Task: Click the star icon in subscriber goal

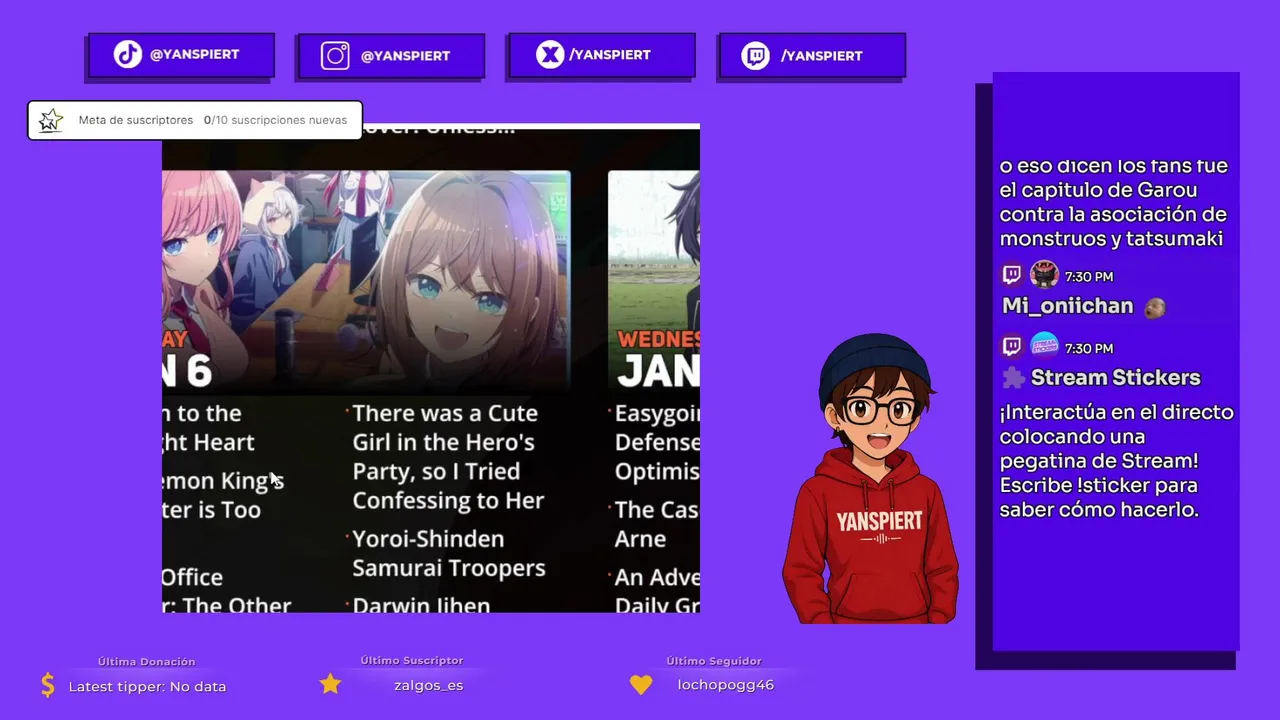Action: pos(51,121)
